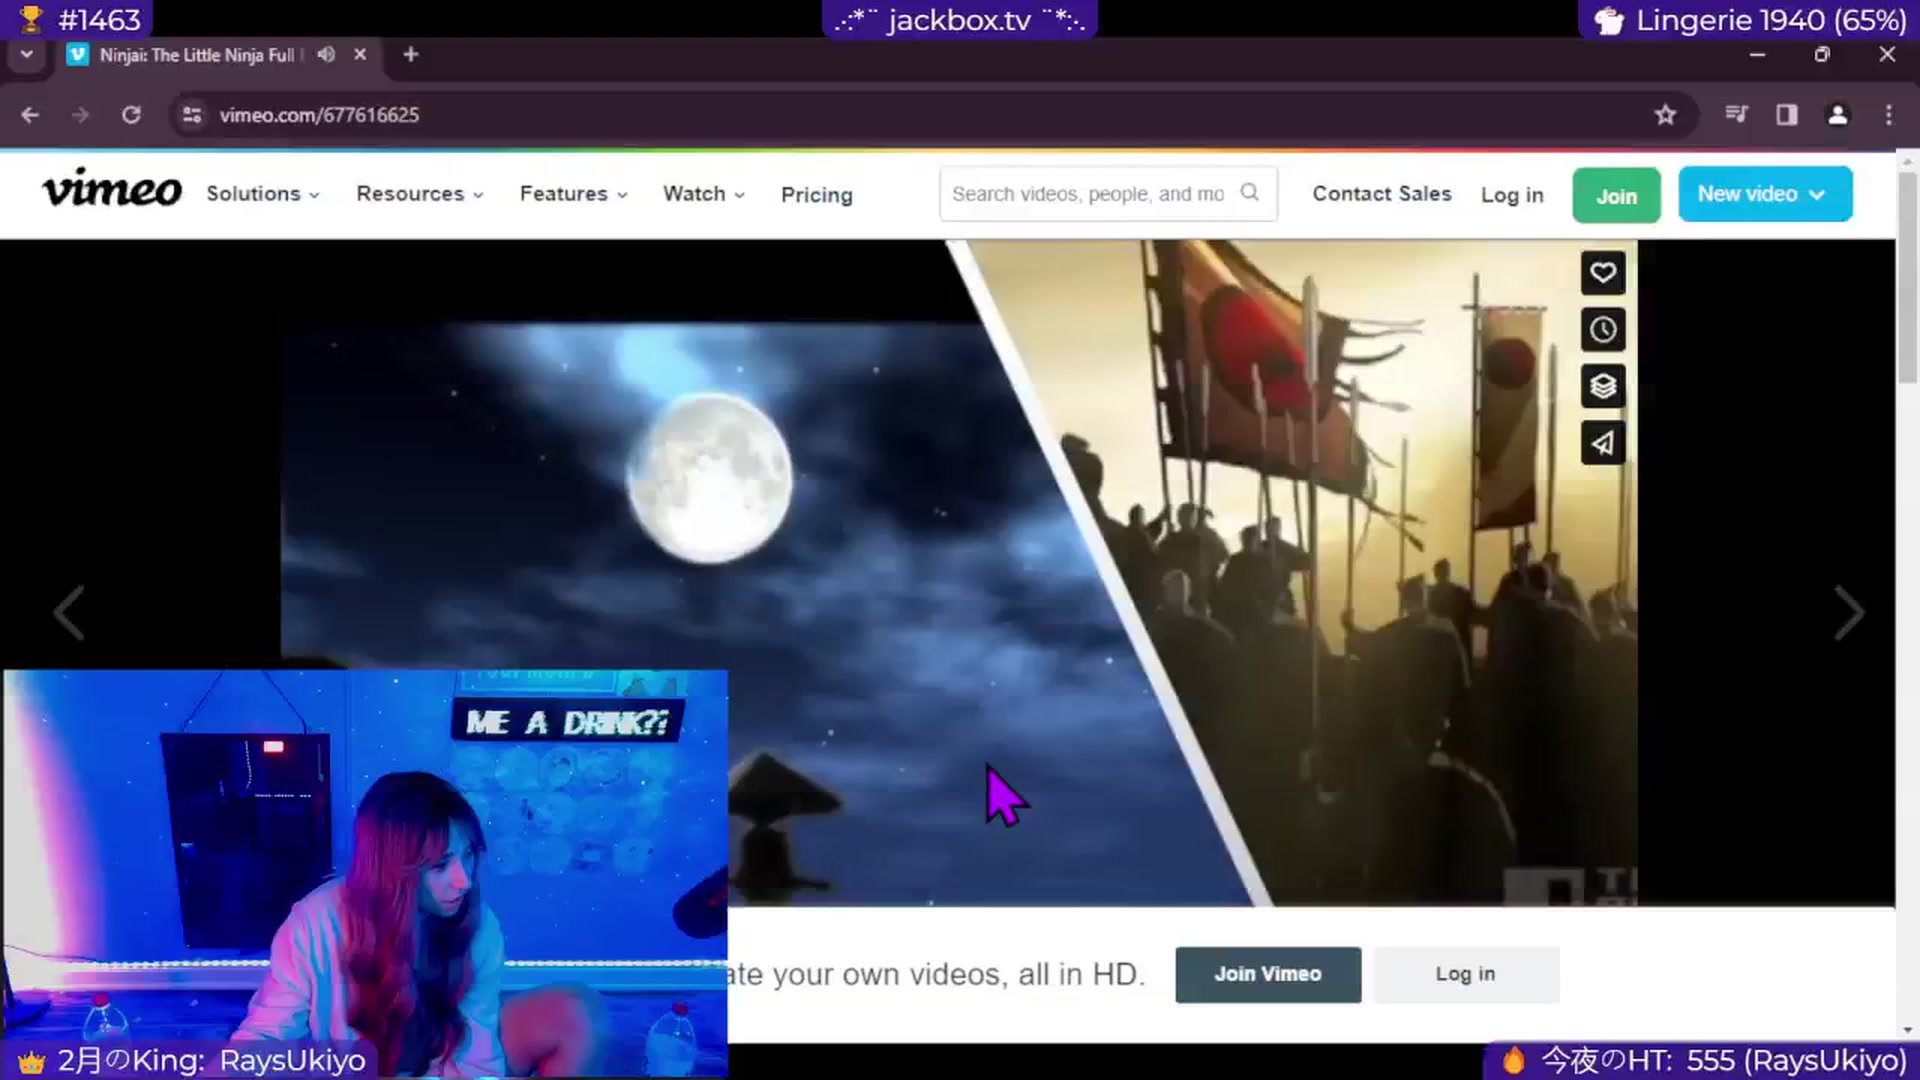Expand the Solutions menu

pyautogui.click(x=263, y=194)
